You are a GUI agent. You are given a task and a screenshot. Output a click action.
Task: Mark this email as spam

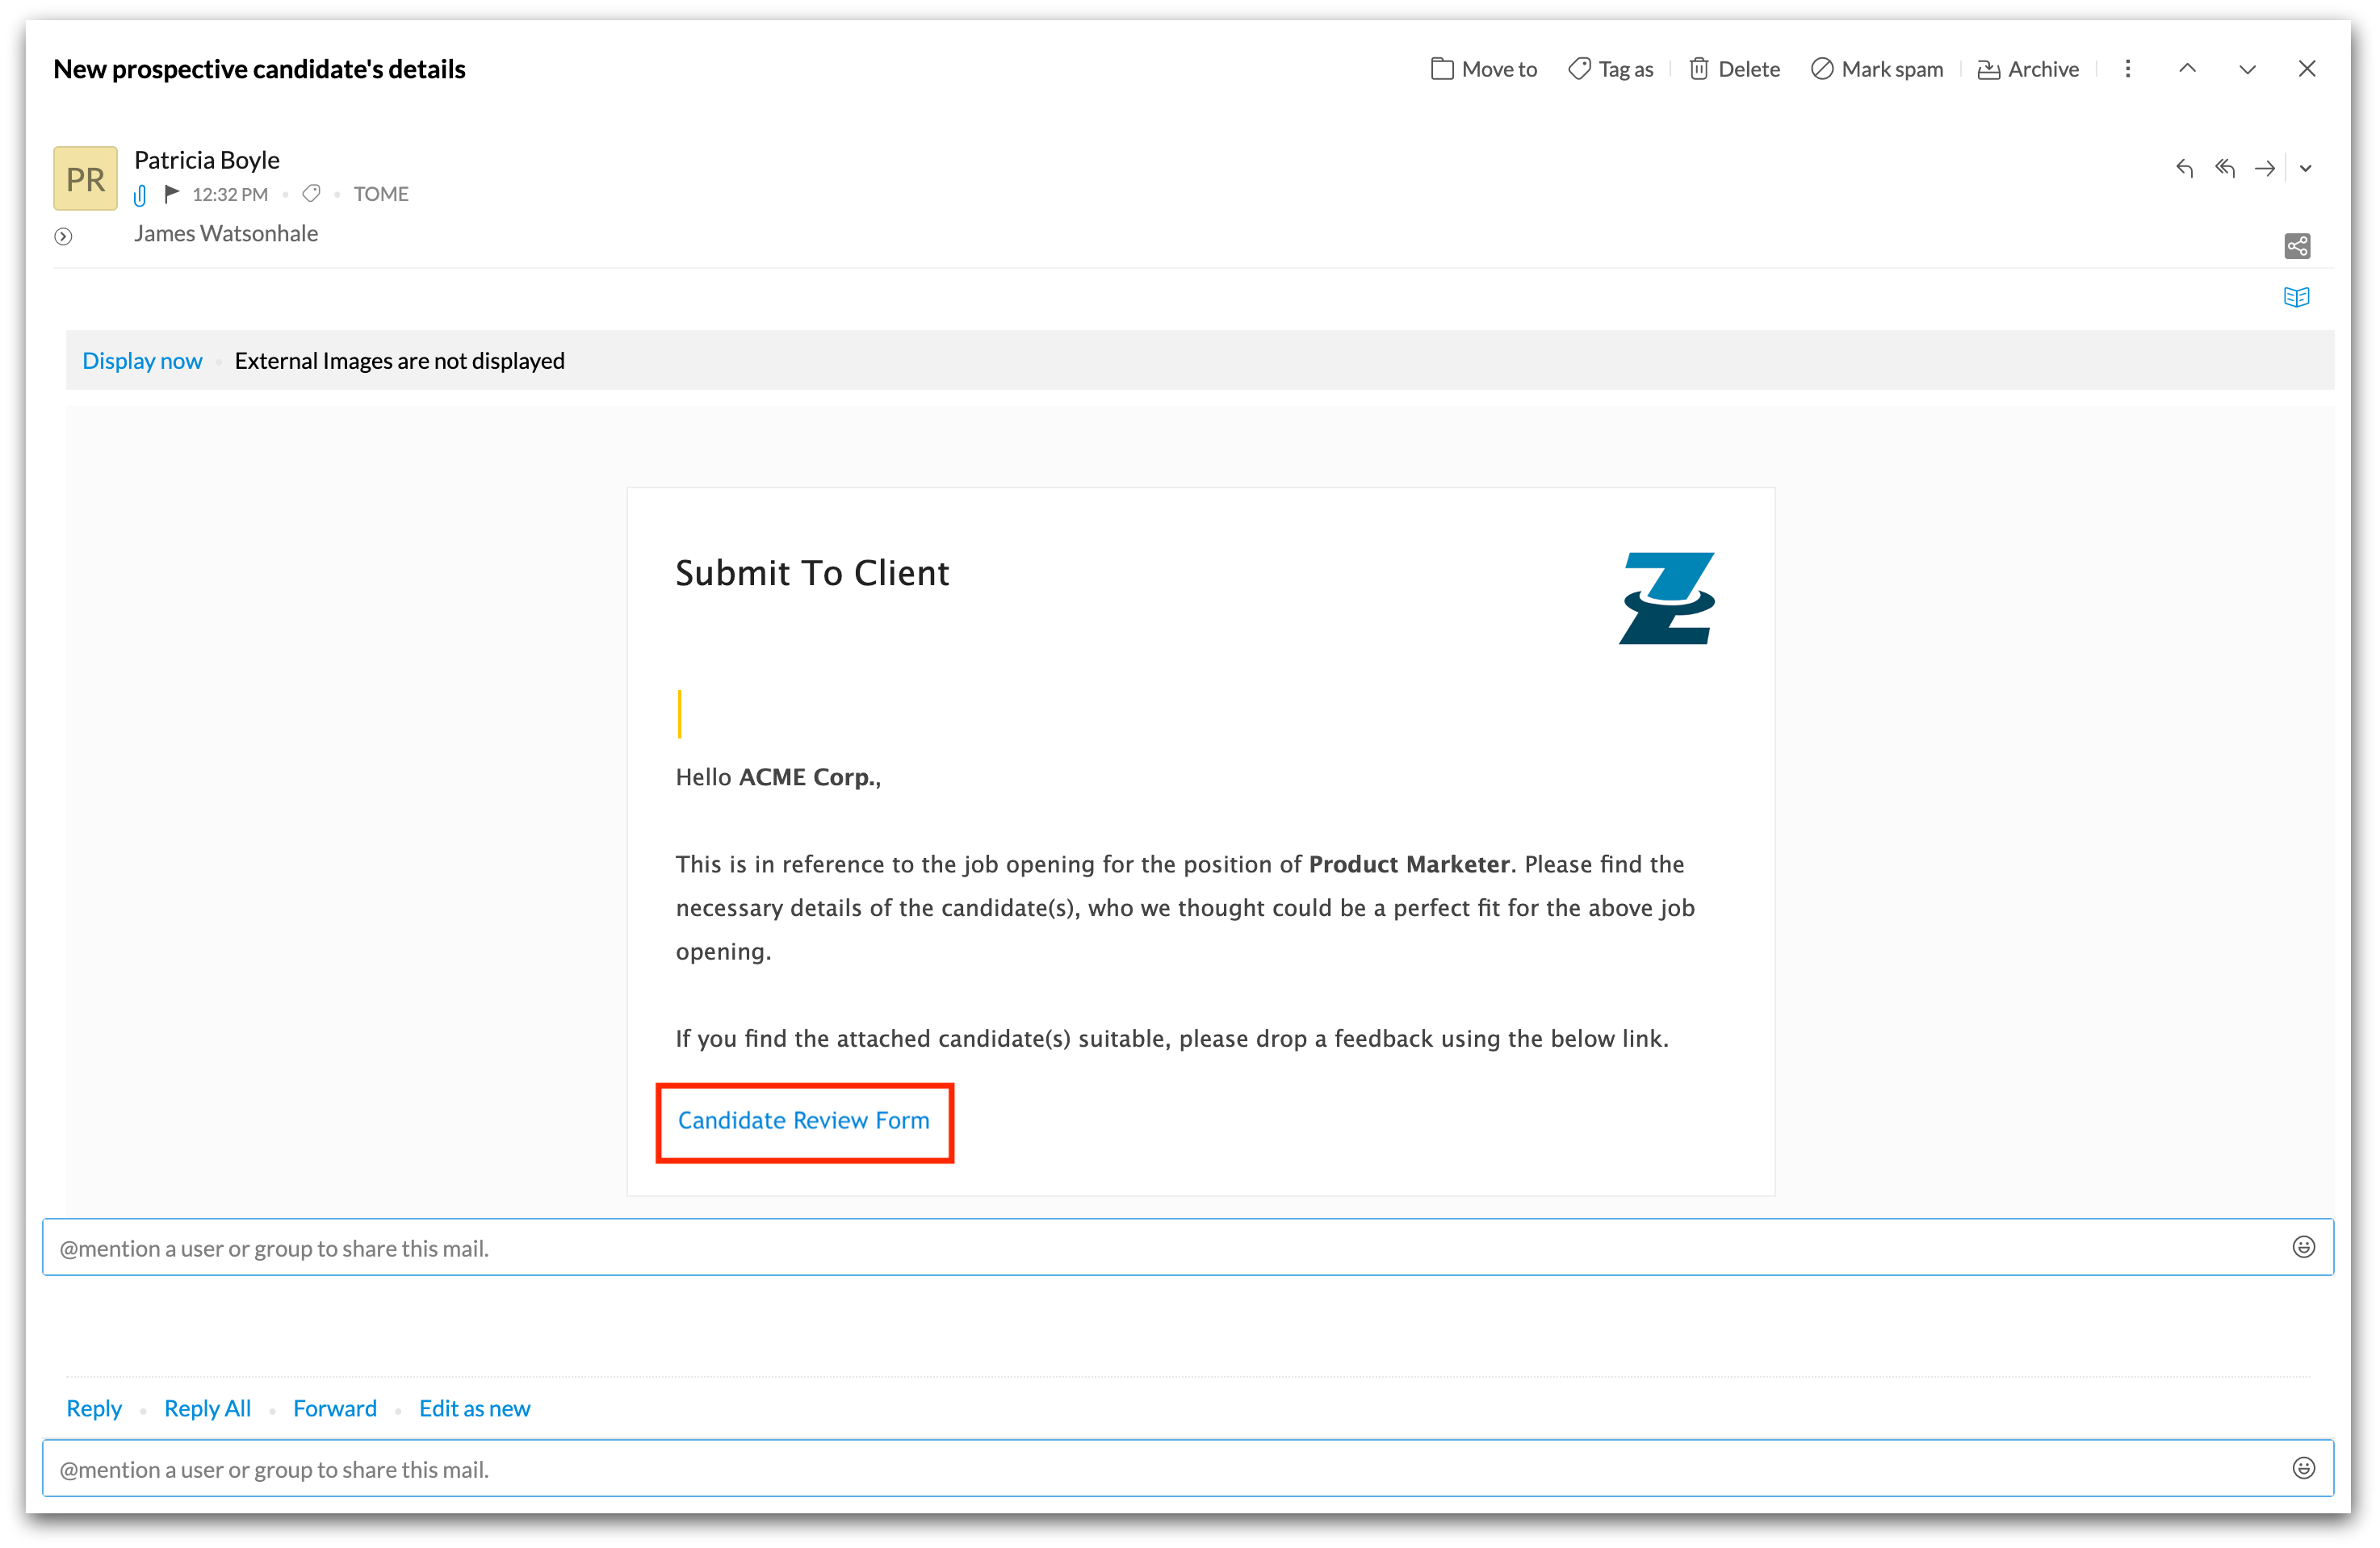[1877, 69]
